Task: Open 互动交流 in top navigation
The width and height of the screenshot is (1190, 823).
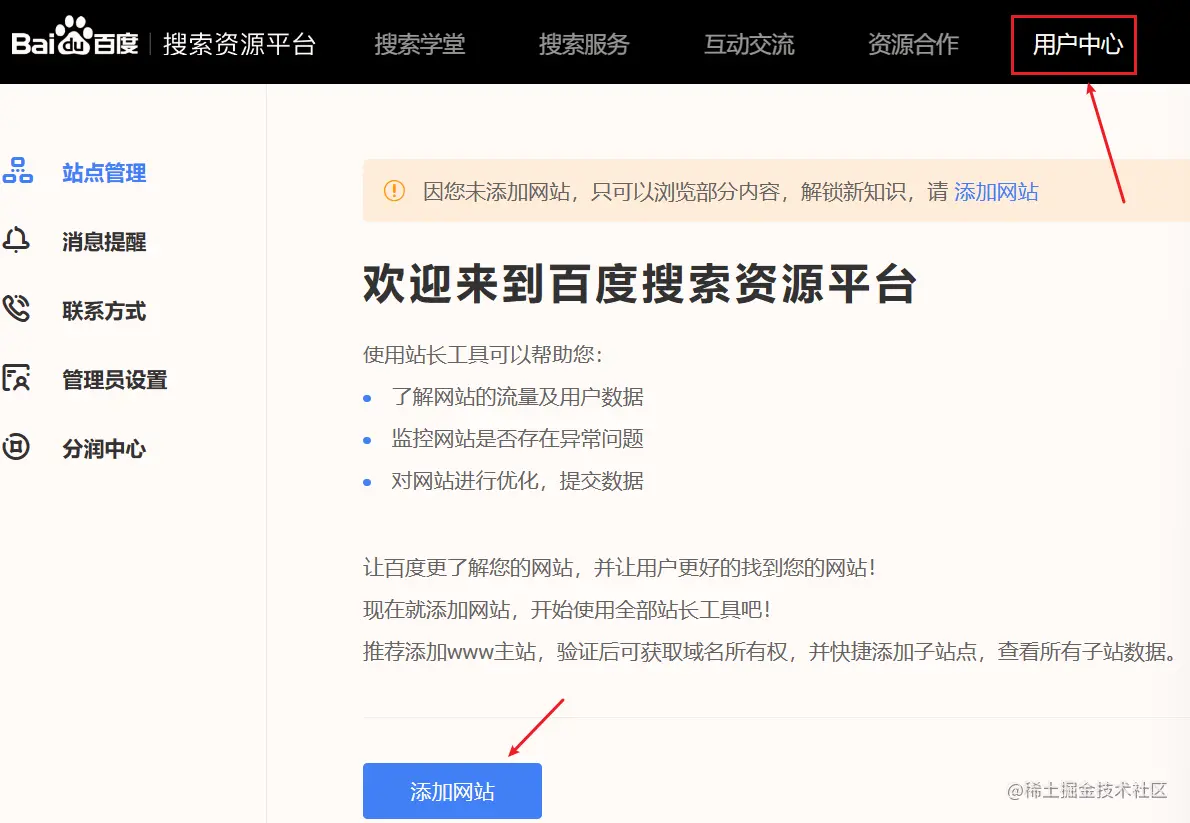Action: point(749,44)
